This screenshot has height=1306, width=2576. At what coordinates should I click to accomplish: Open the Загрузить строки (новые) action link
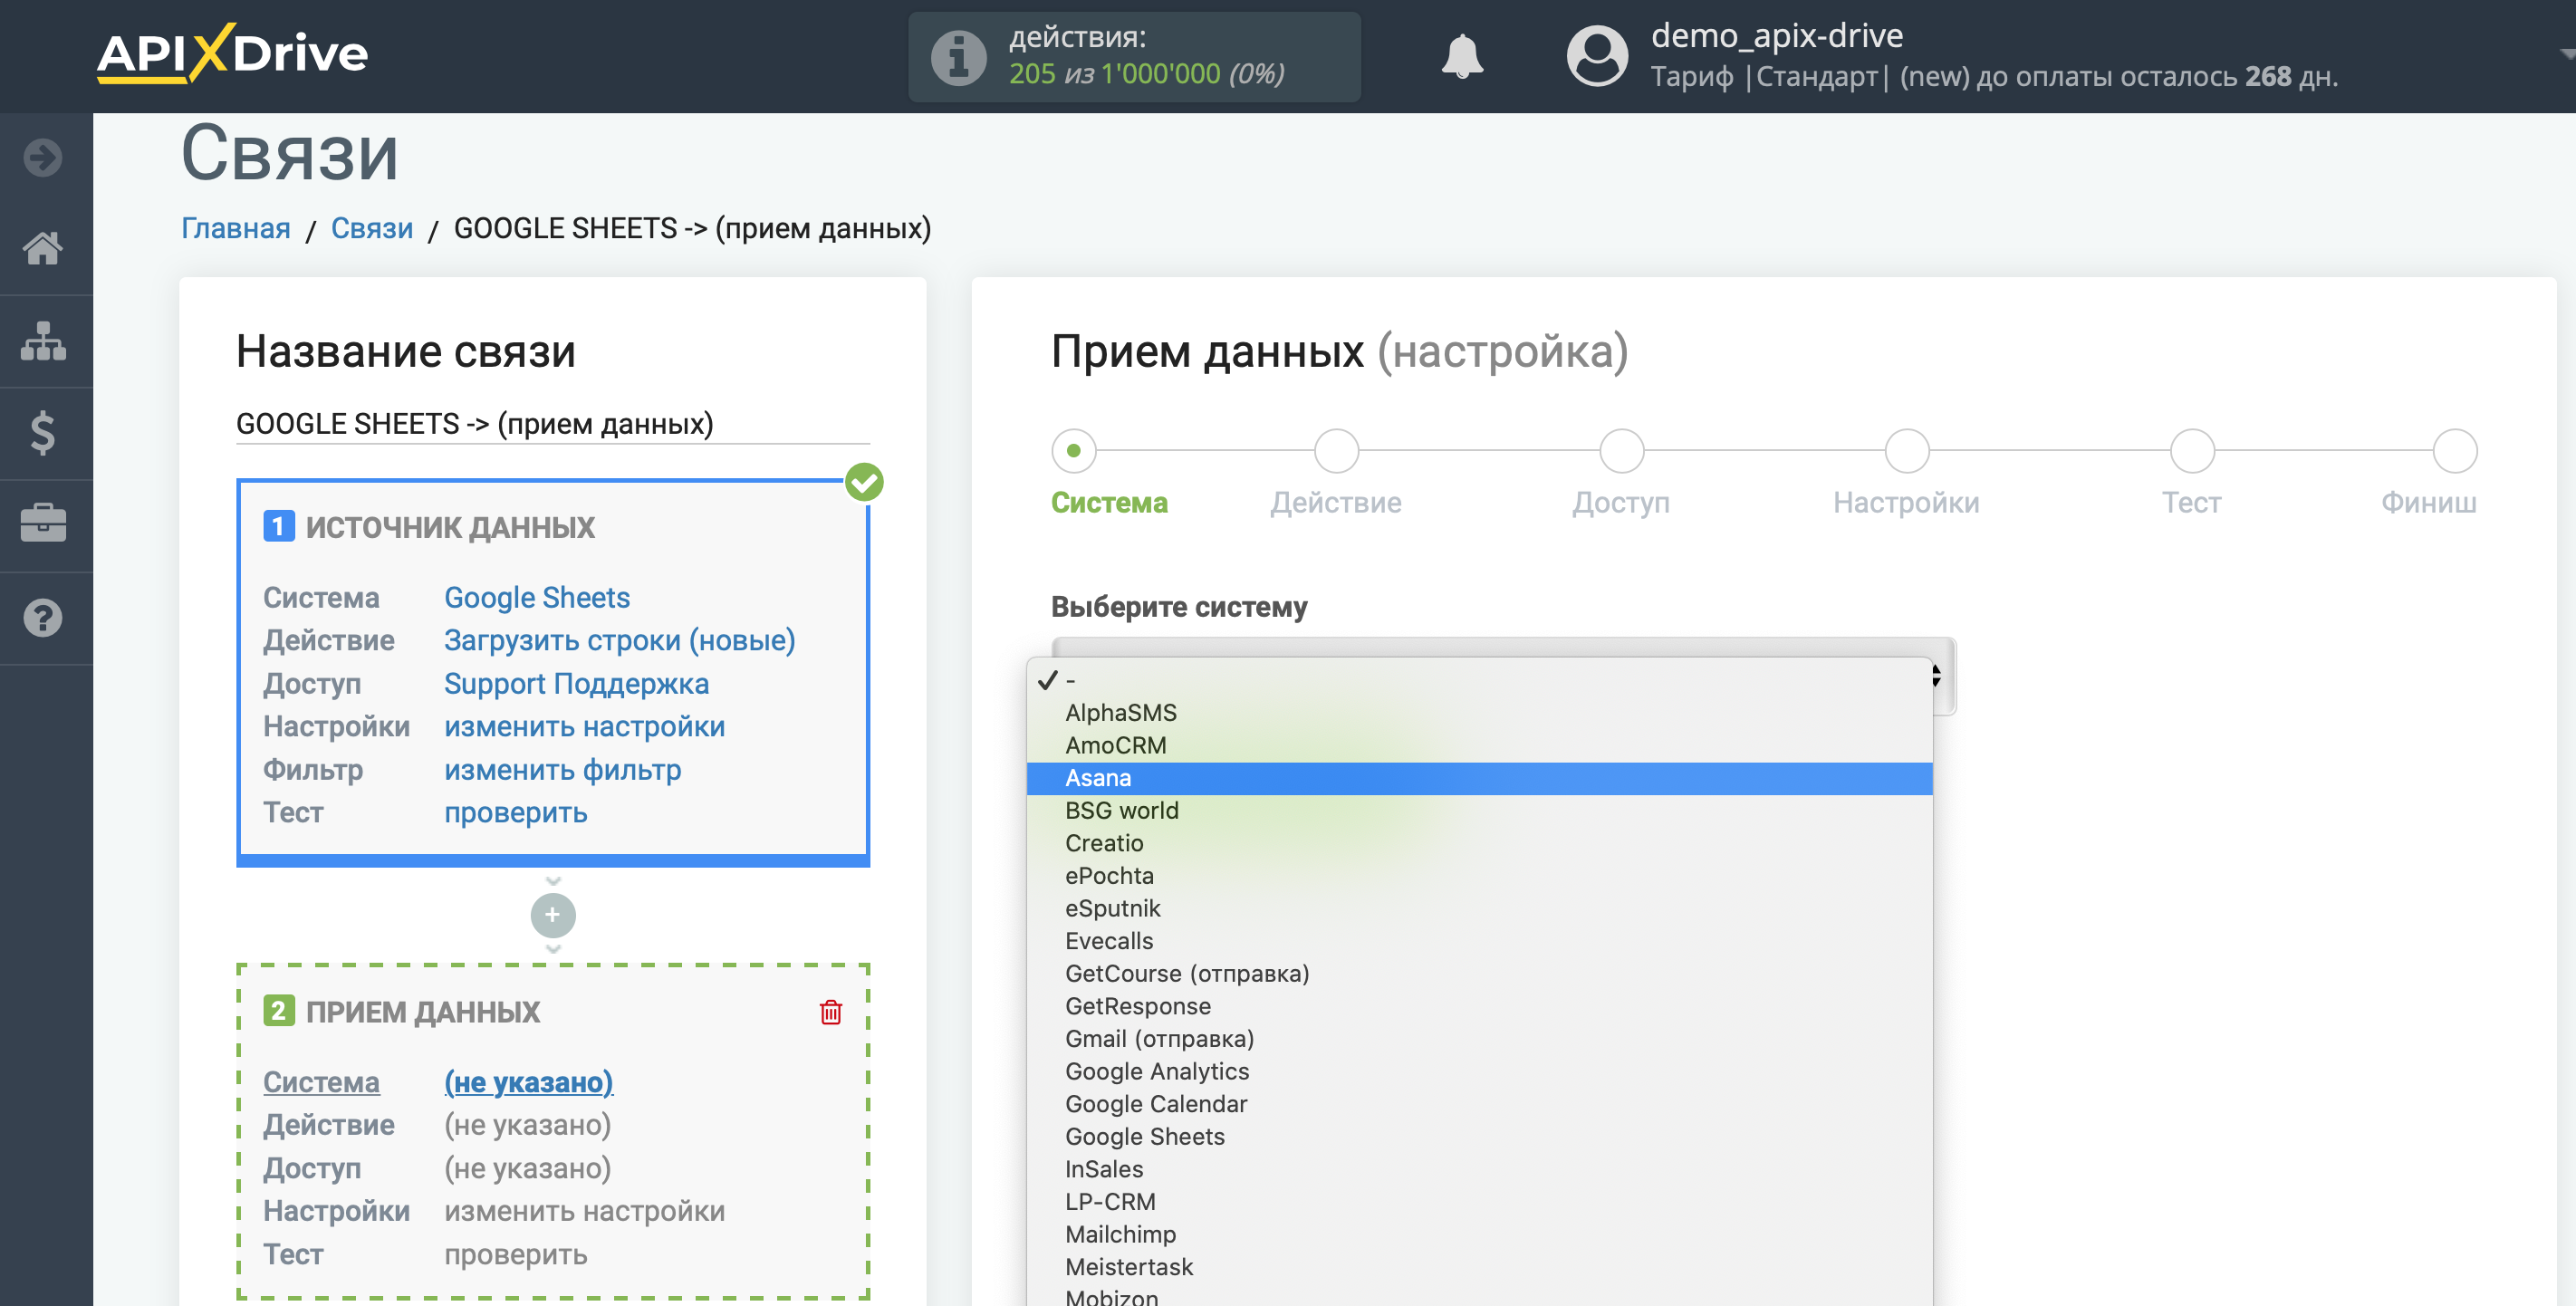pyautogui.click(x=620, y=640)
